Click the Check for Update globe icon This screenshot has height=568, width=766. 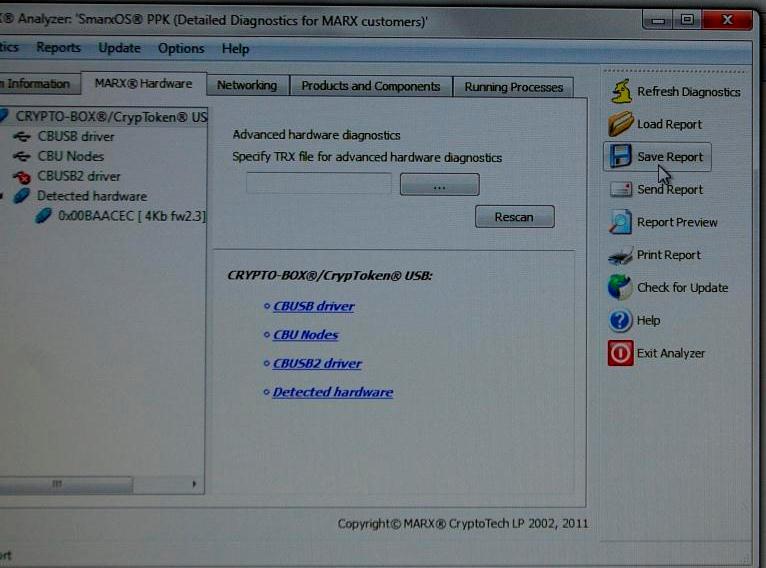click(x=620, y=287)
